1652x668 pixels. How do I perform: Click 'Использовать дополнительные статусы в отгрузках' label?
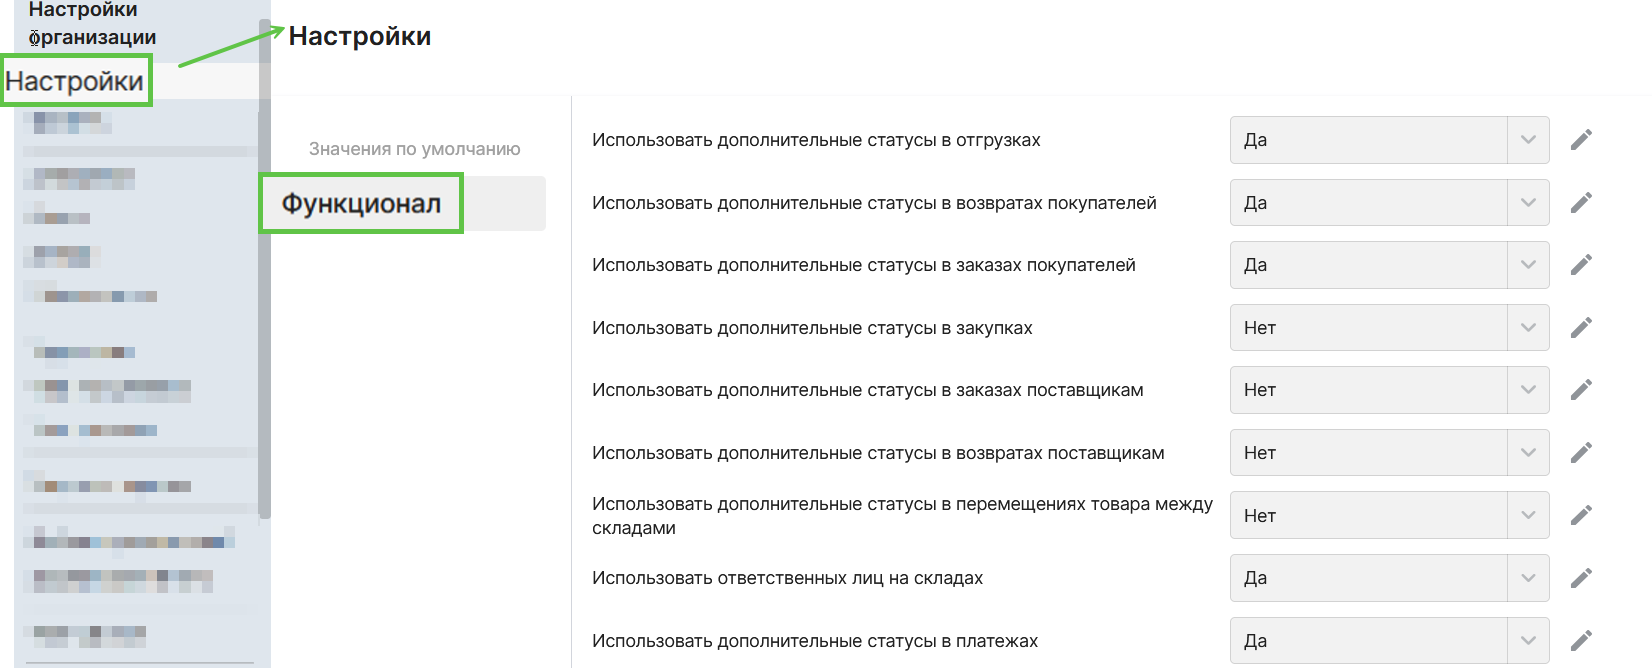816,140
